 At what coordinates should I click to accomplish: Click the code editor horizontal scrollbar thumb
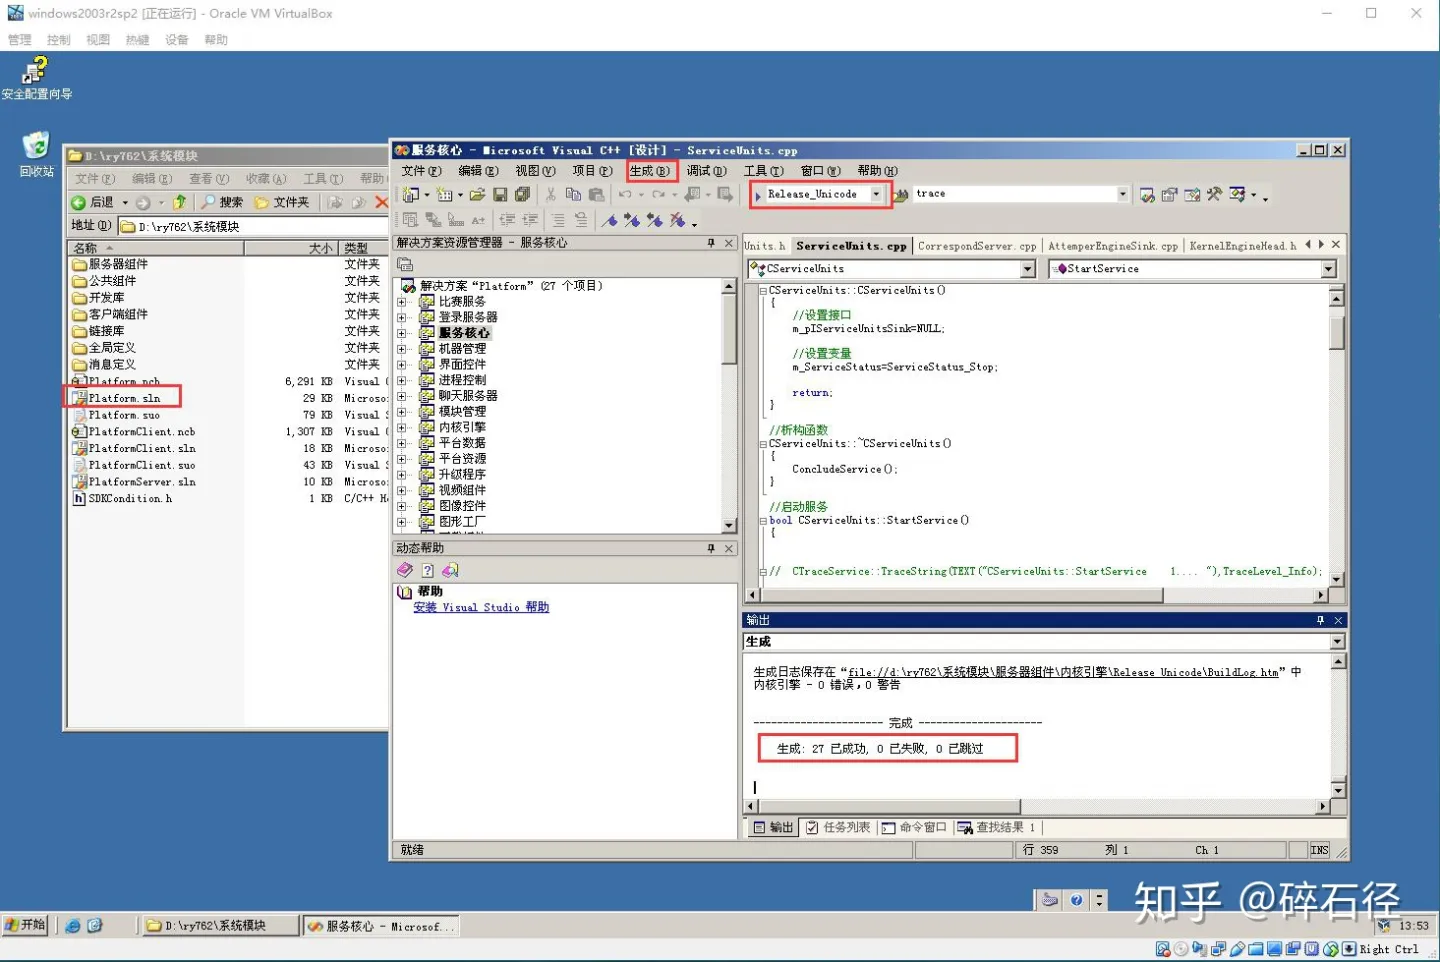962,595
